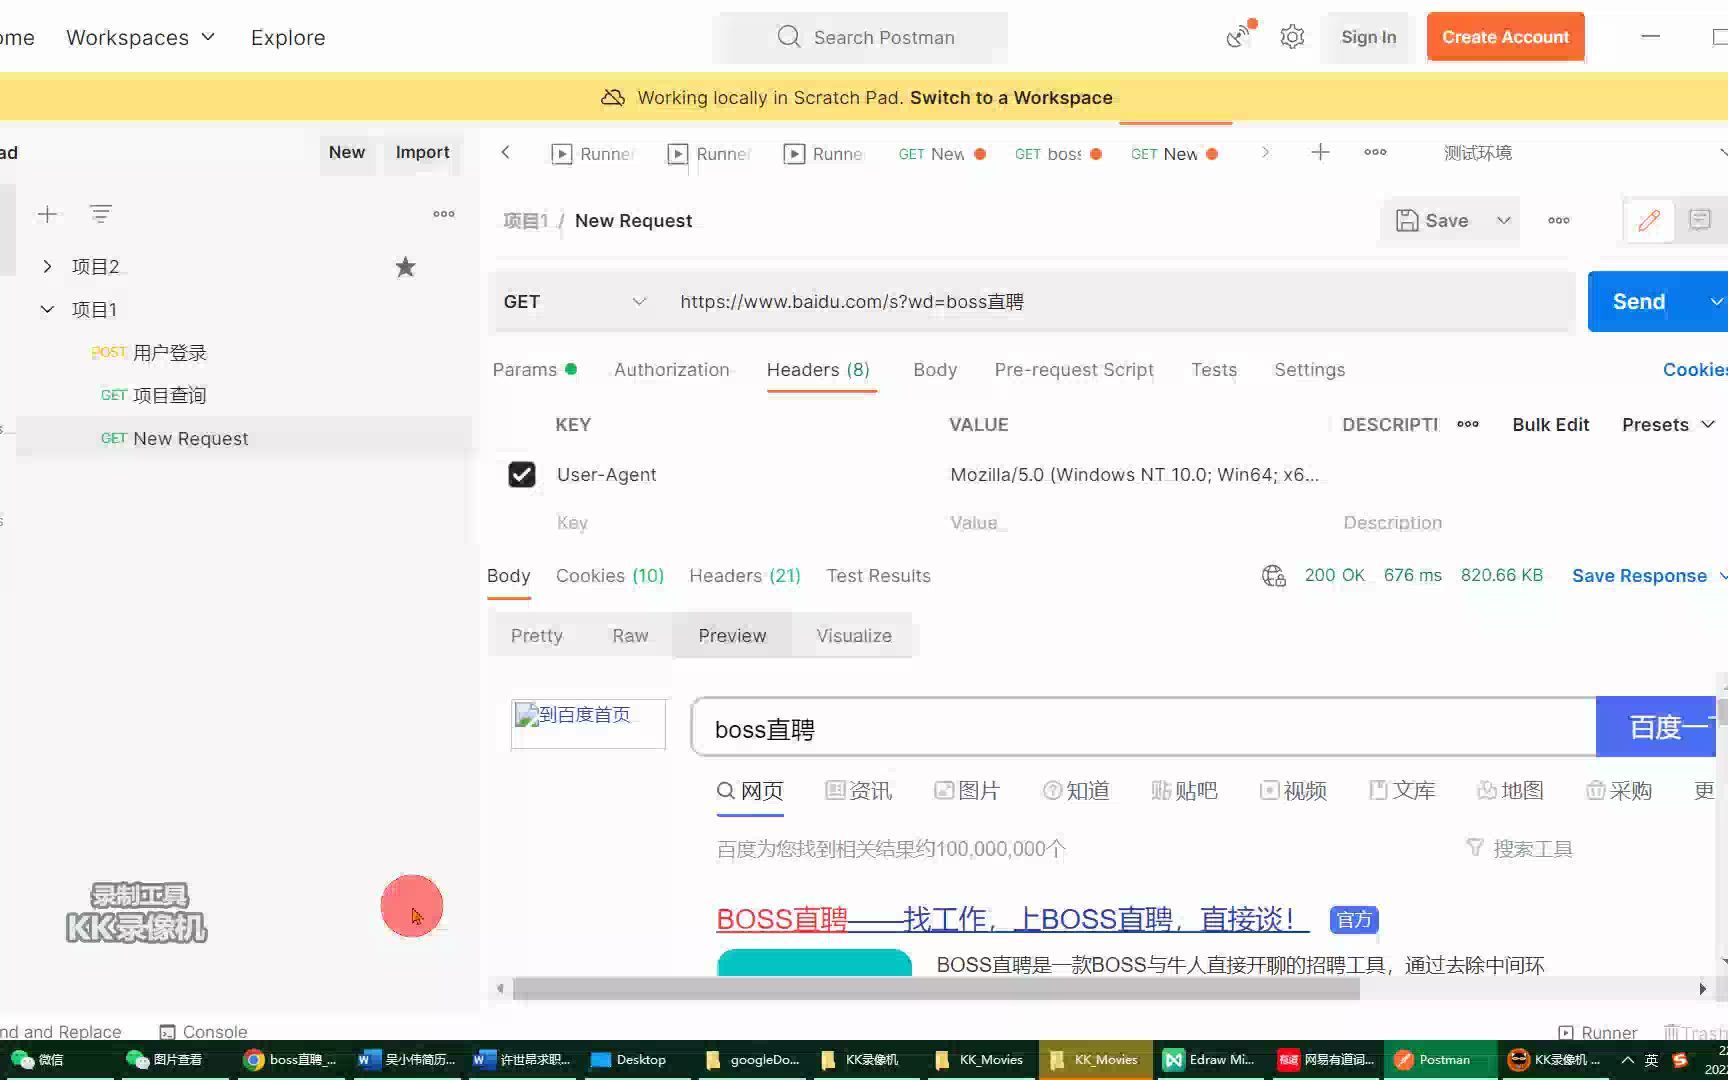This screenshot has width=1728, height=1080.
Task: Click Sign In button
Action: [x=1368, y=37]
